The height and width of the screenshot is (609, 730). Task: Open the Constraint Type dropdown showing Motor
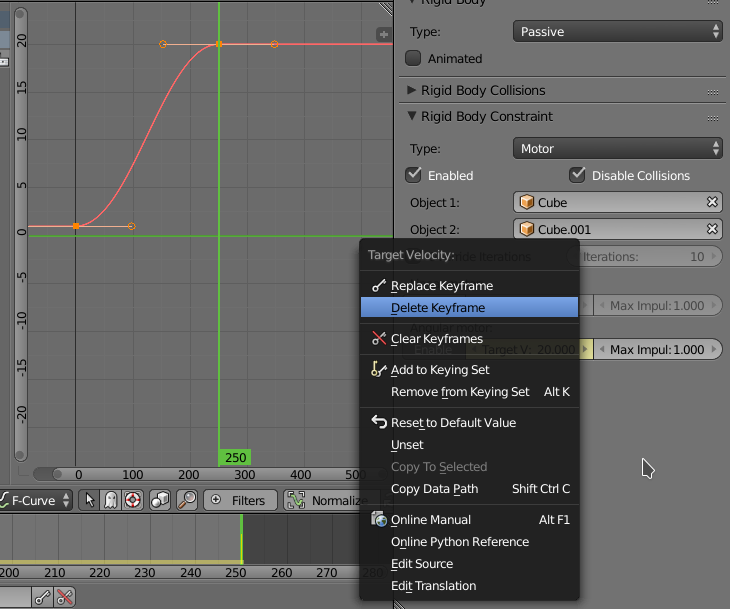tap(618, 148)
